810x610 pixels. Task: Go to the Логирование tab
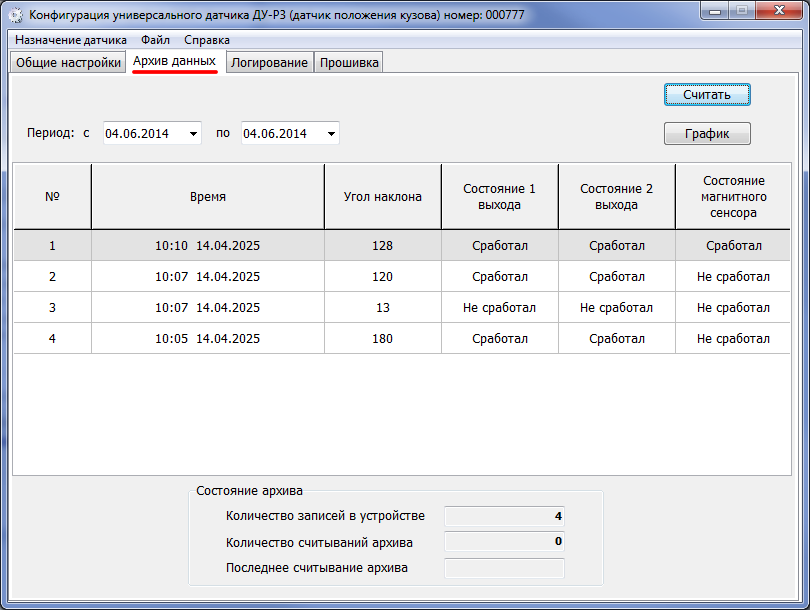(x=269, y=62)
